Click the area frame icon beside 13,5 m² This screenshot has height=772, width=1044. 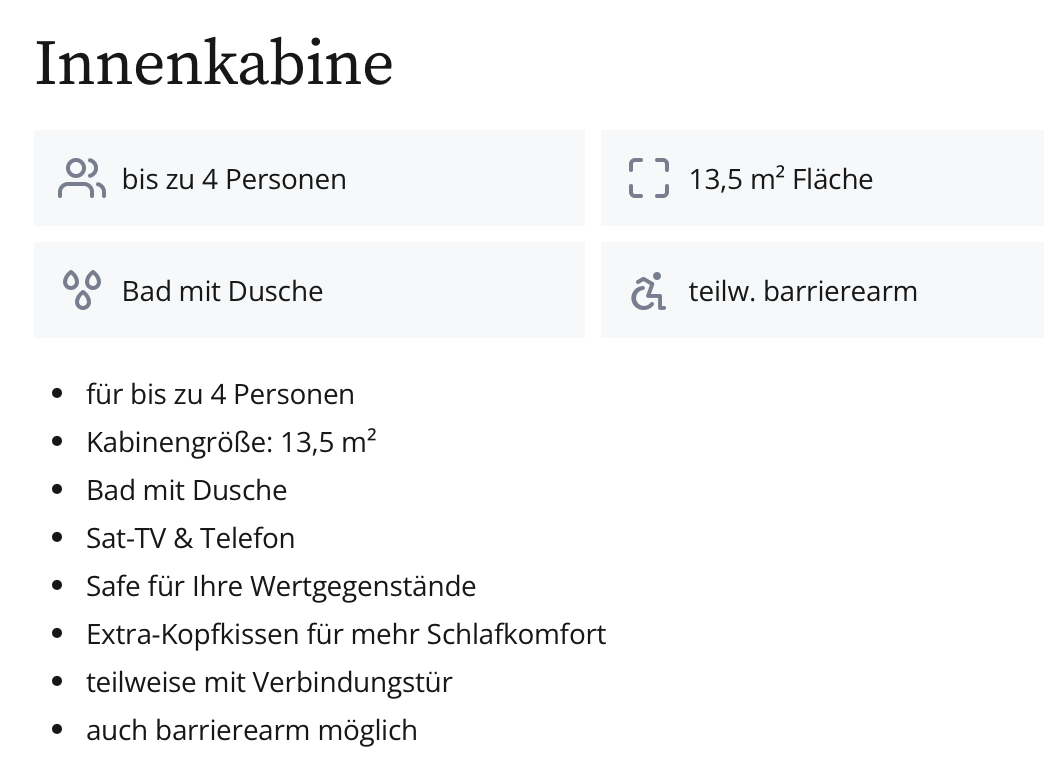point(648,179)
